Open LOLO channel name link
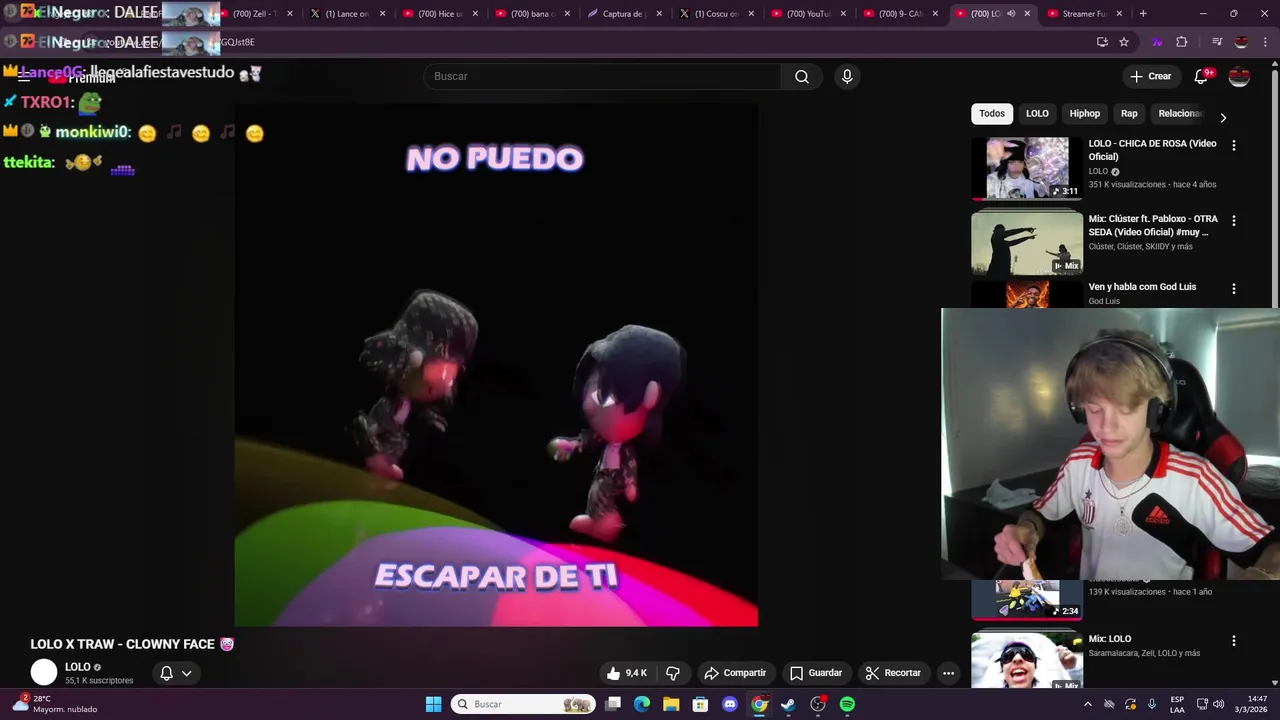 point(77,667)
